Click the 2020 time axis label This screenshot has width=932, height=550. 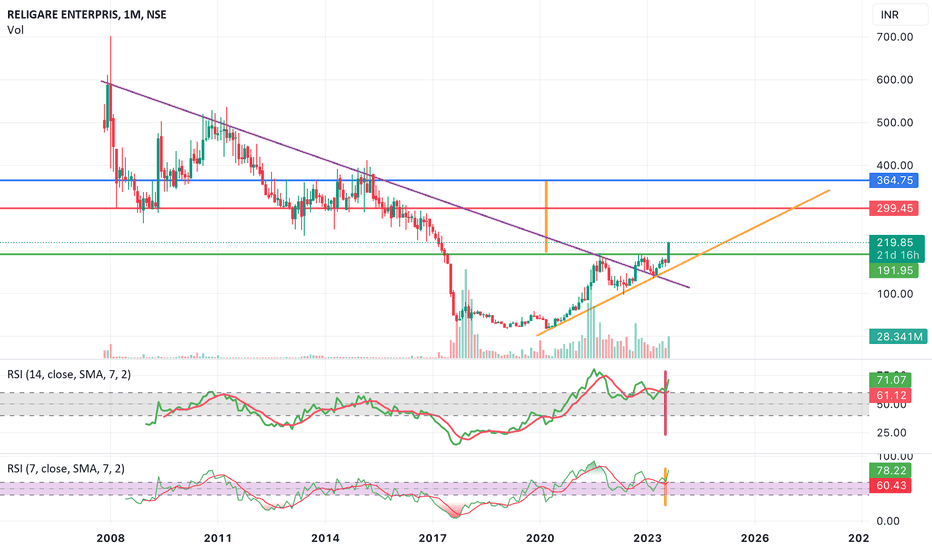[540, 538]
